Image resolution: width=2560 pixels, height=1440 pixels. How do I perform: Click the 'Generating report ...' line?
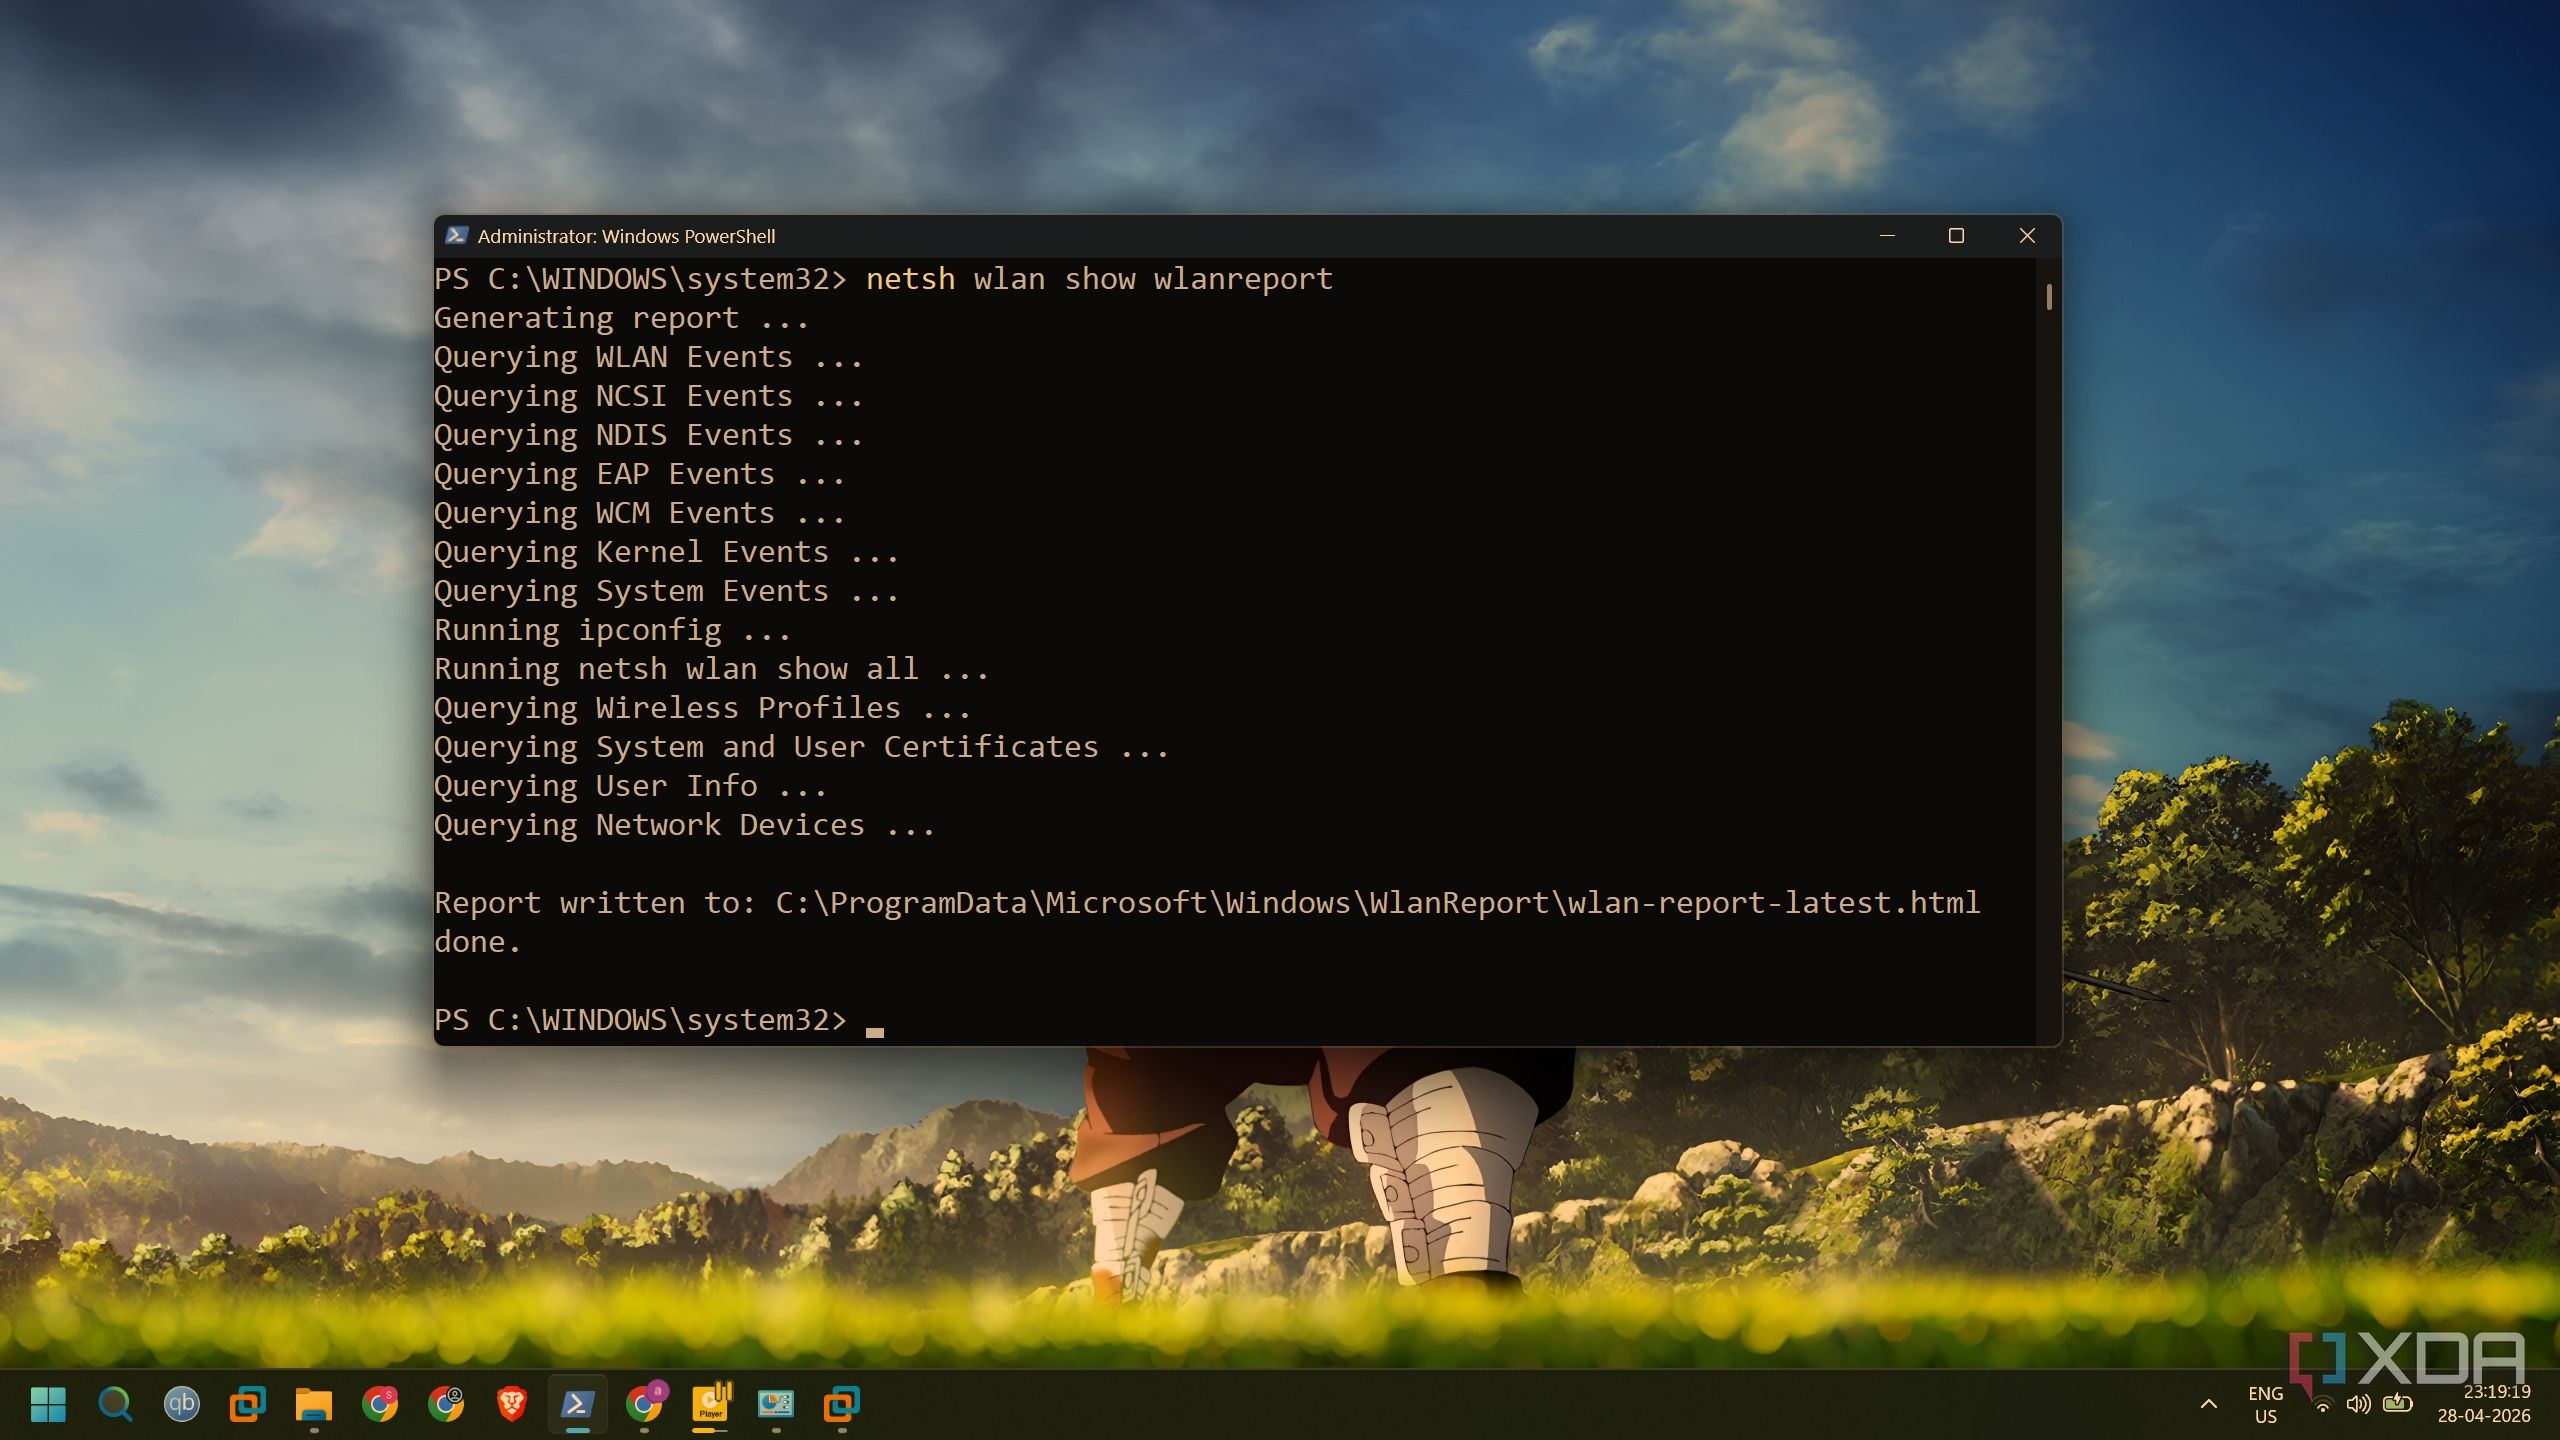(x=621, y=318)
